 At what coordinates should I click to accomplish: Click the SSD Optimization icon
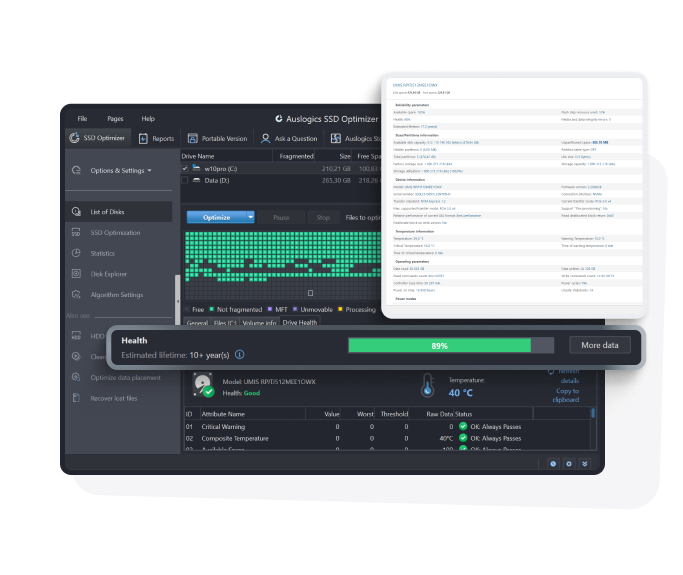(76, 232)
